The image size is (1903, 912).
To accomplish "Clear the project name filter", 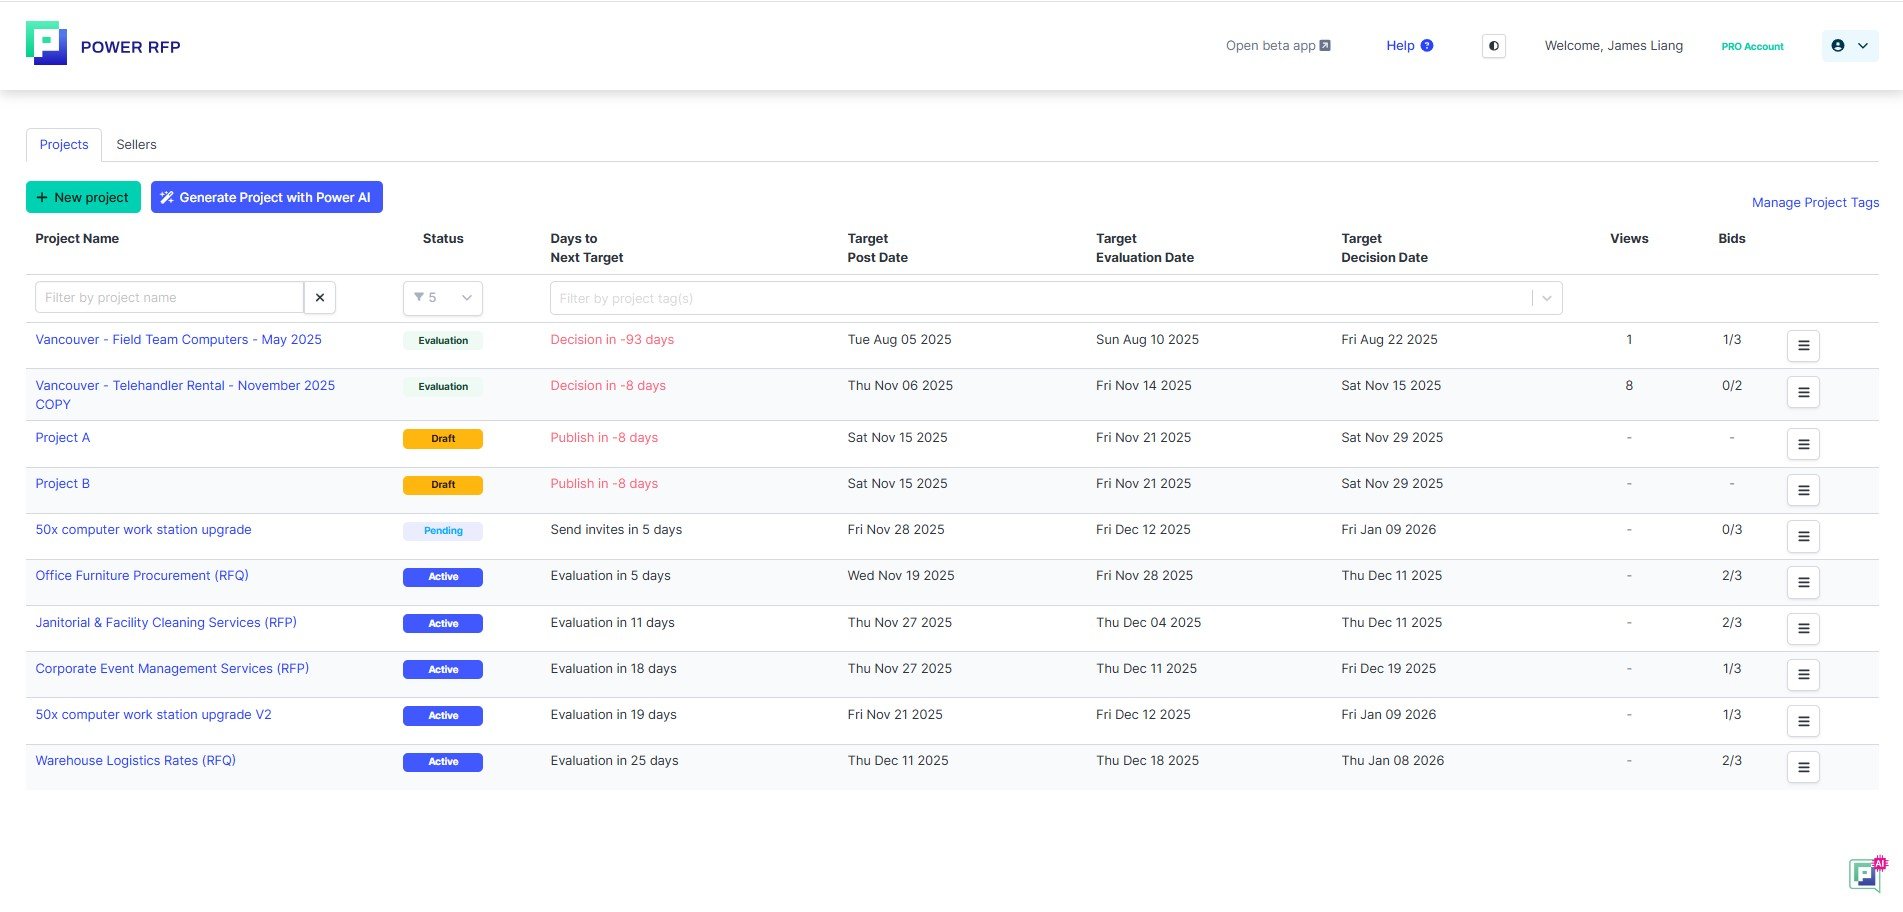I will click(x=320, y=298).
